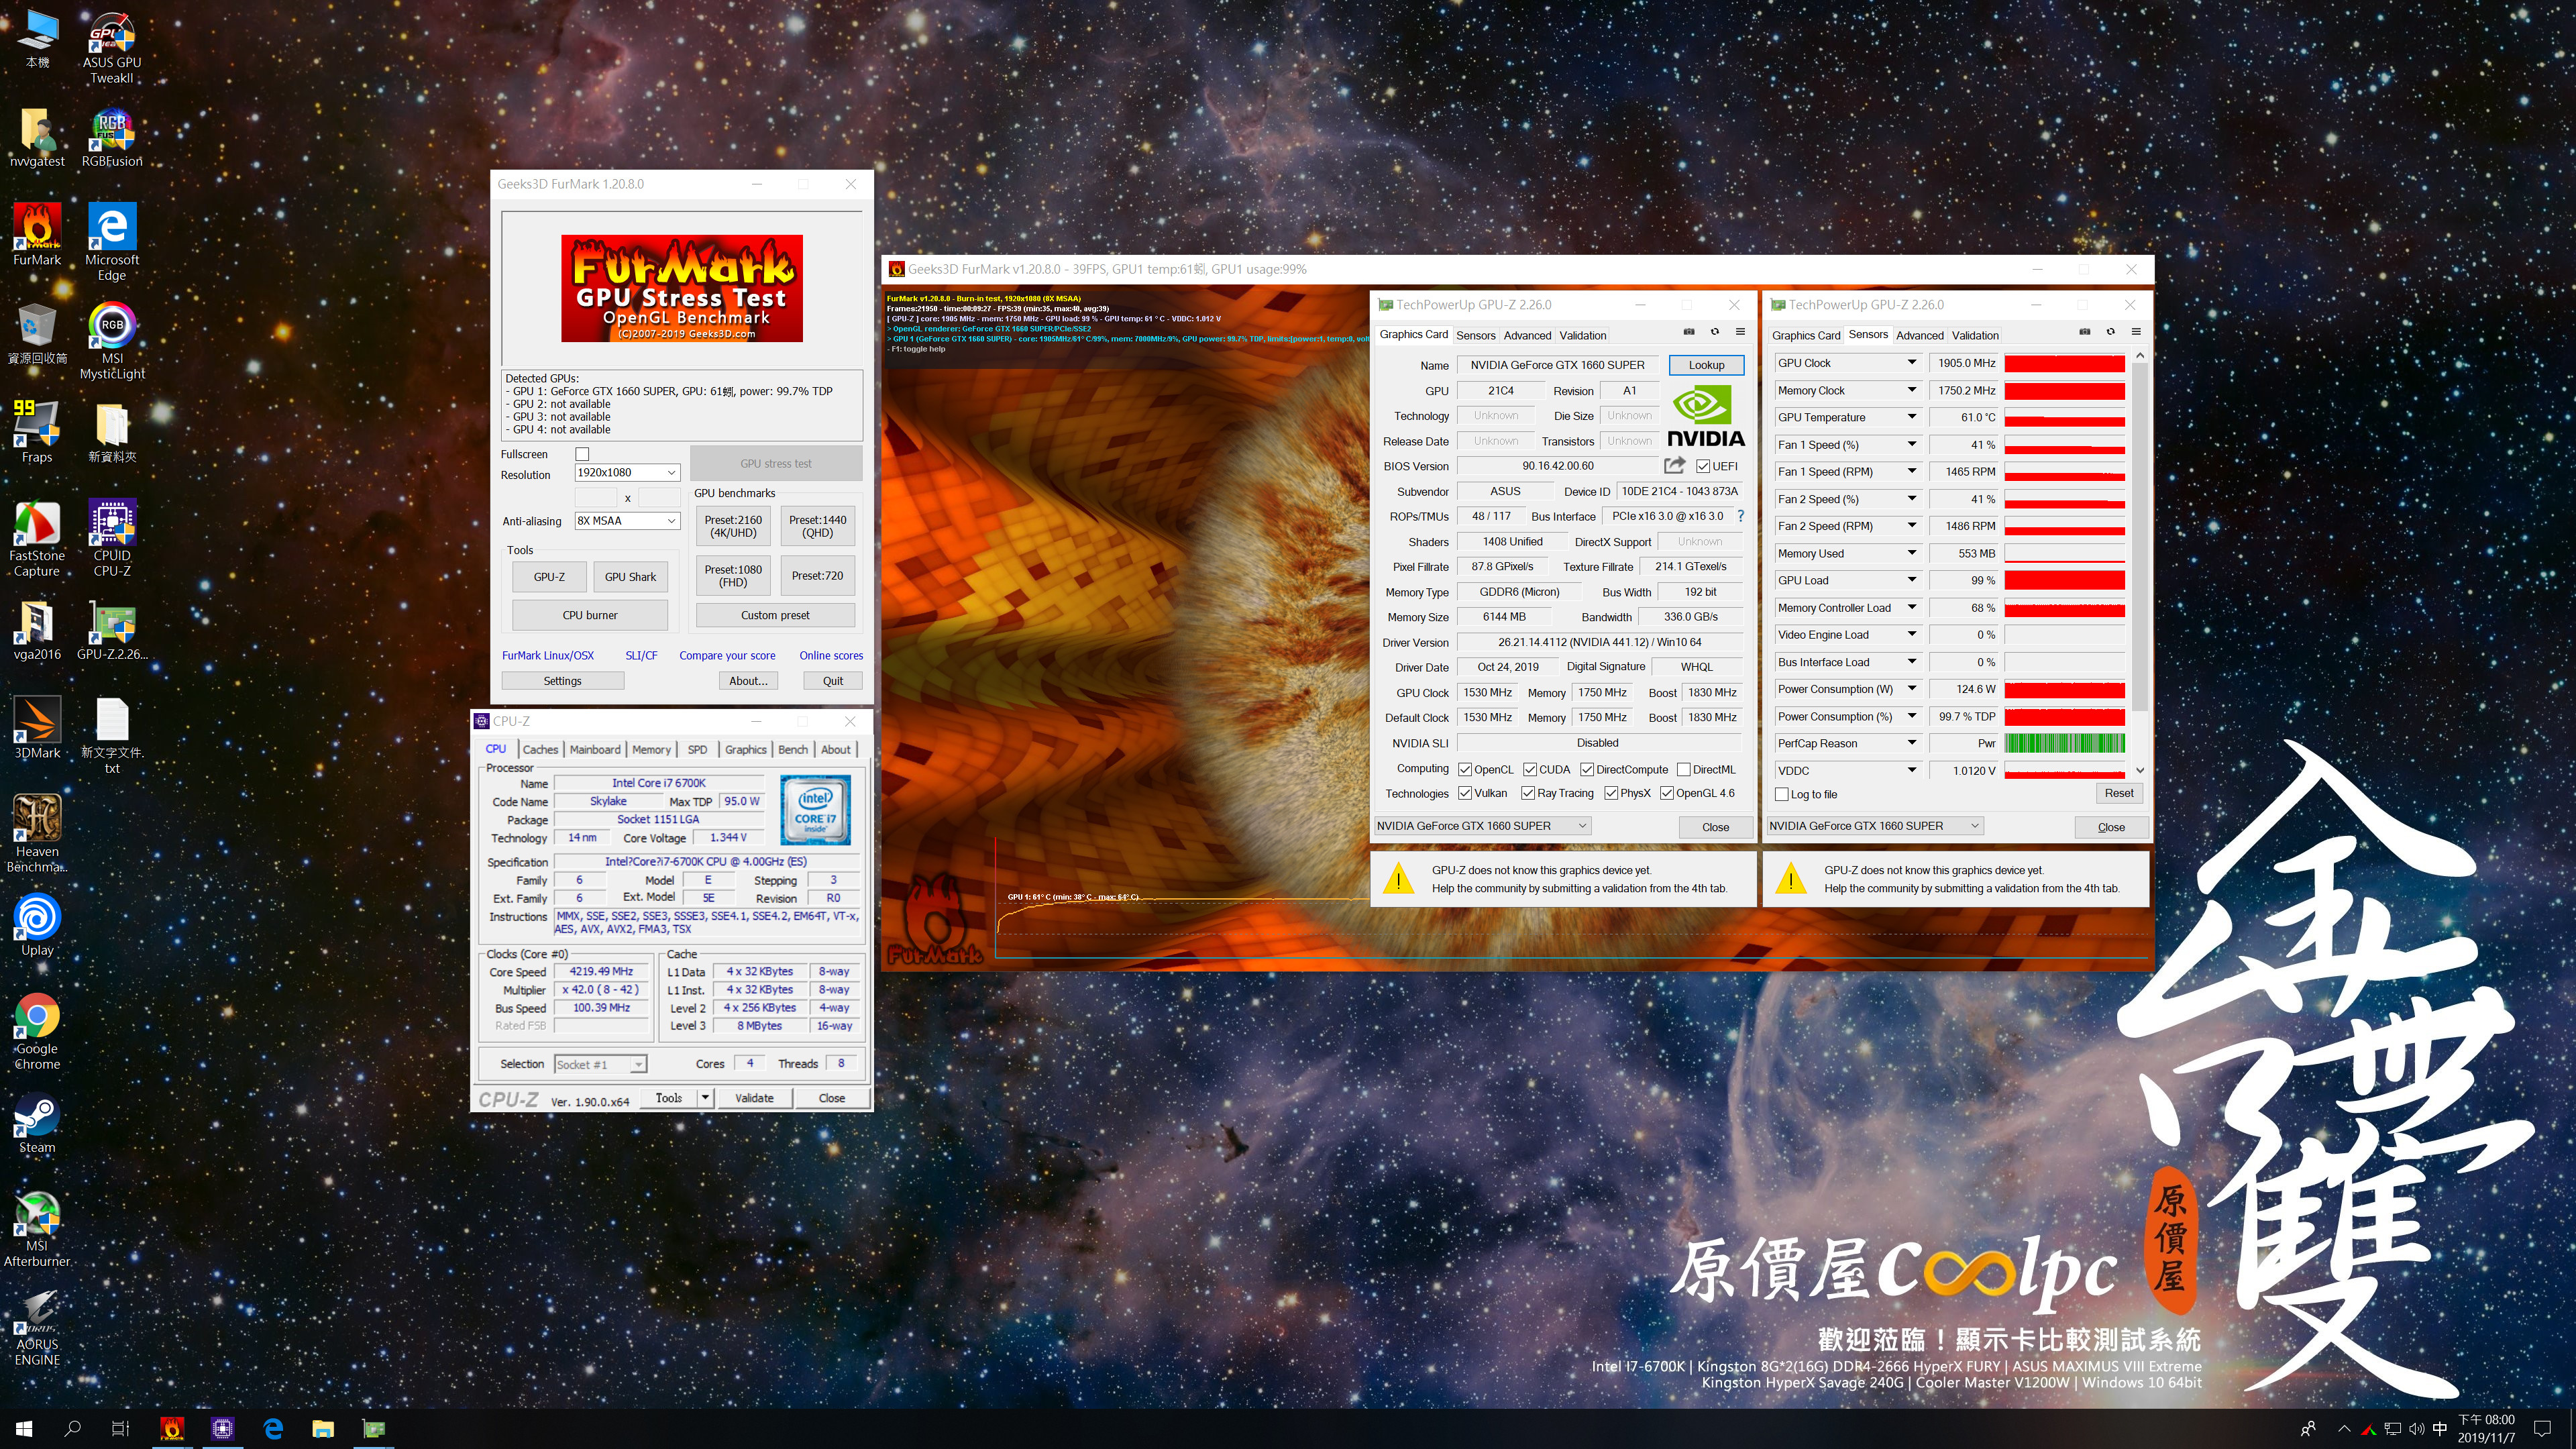2576x1449 pixels.
Task: Open RGBFusion desktop icon
Action: pos(111,138)
